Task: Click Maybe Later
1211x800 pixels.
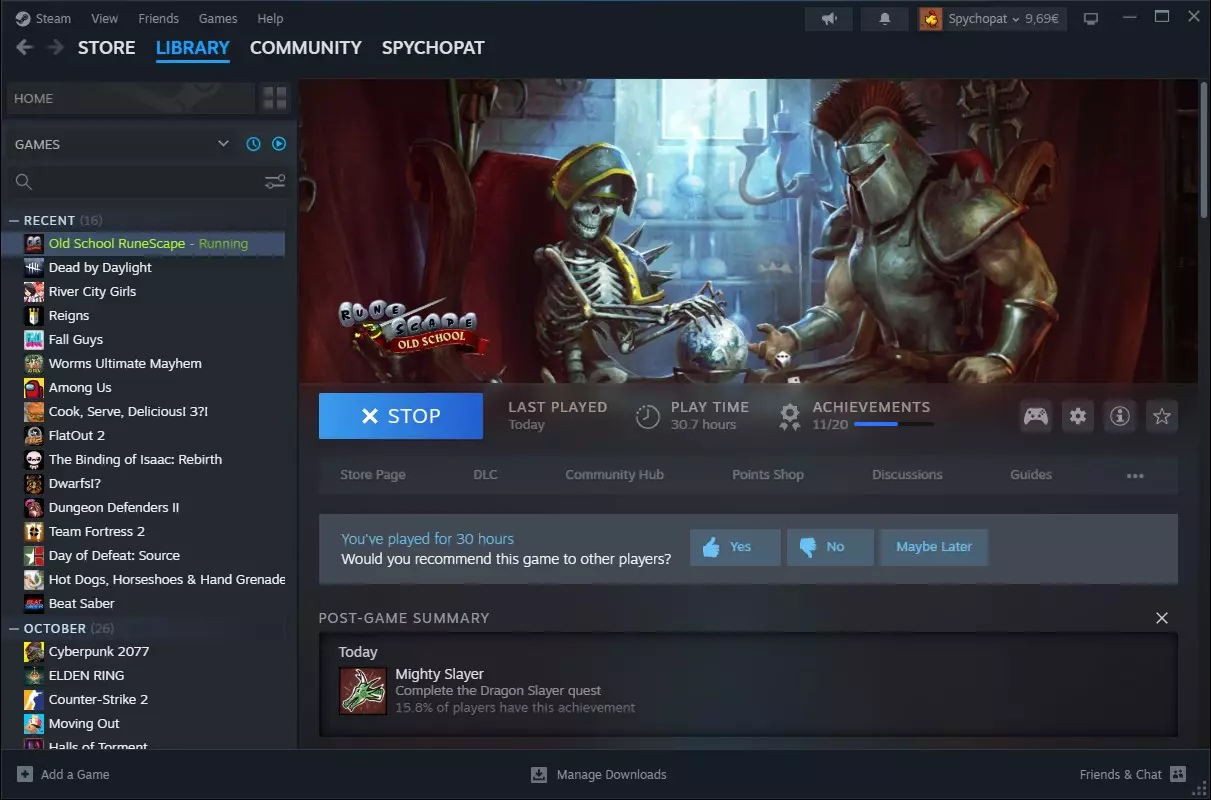Action: tap(934, 547)
